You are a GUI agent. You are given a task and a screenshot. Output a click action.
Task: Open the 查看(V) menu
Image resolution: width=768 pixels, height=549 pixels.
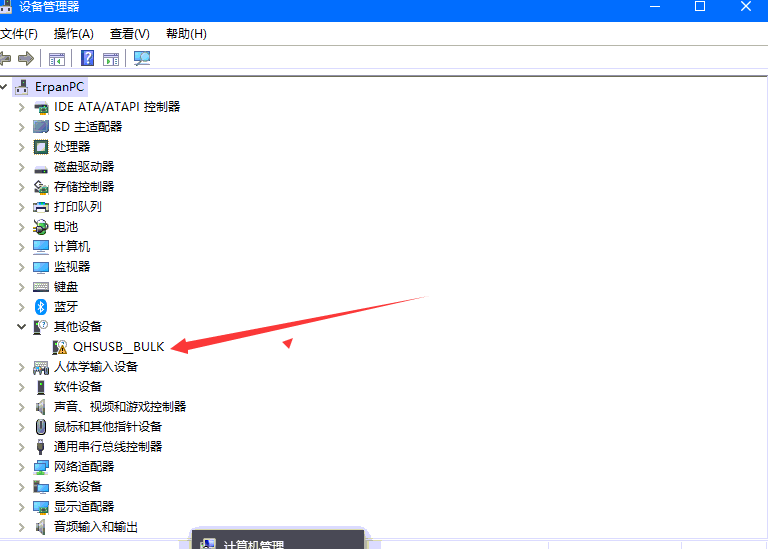[130, 34]
